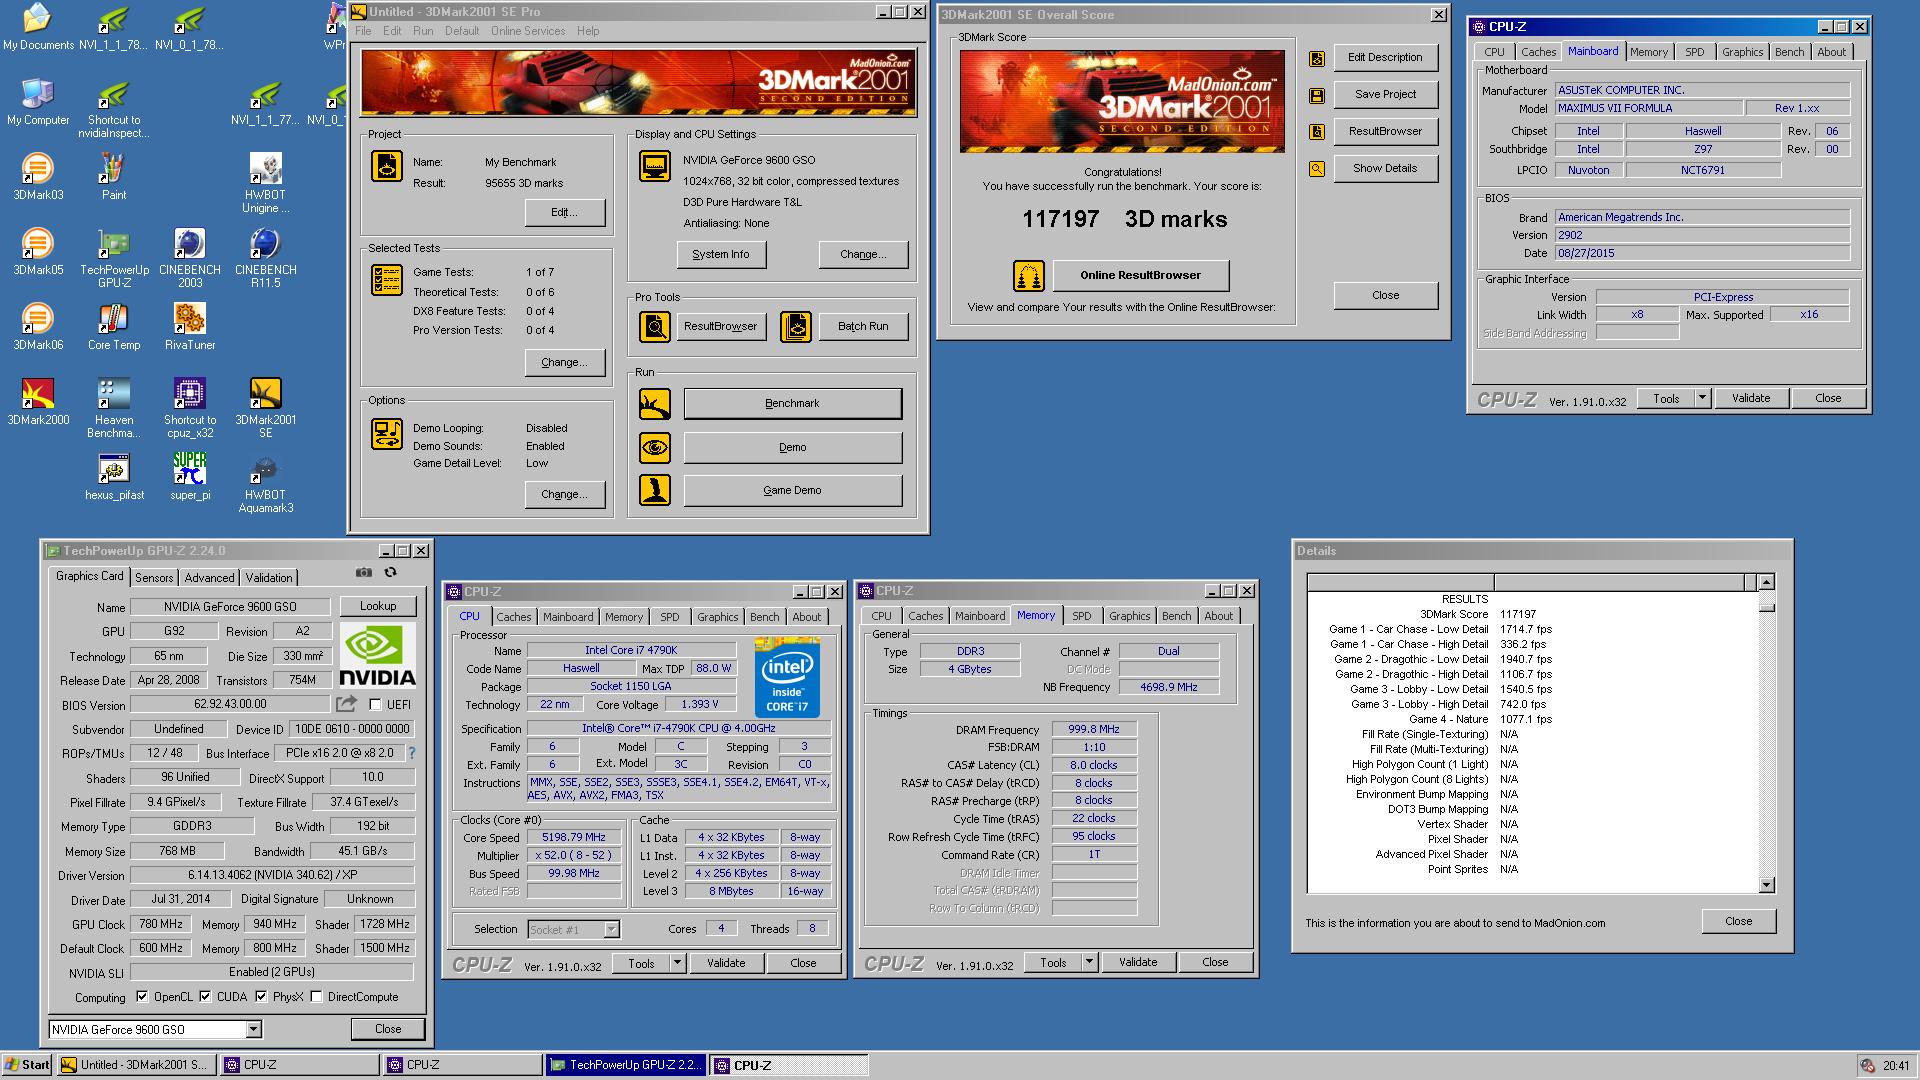Switch to Untitled 3DMark2001 taskbar item
This screenshot has height=1080, width=1920.
pos(135,1065)
